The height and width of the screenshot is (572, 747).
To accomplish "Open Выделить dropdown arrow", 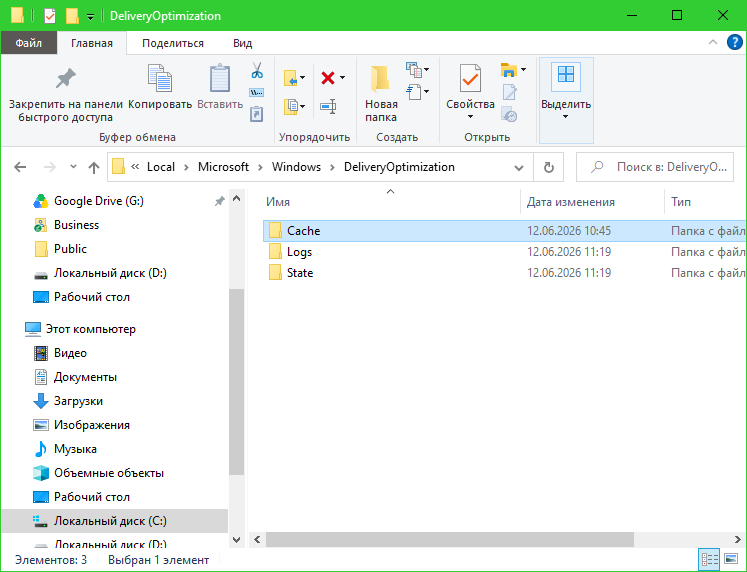I will click(x=565, y=117).
